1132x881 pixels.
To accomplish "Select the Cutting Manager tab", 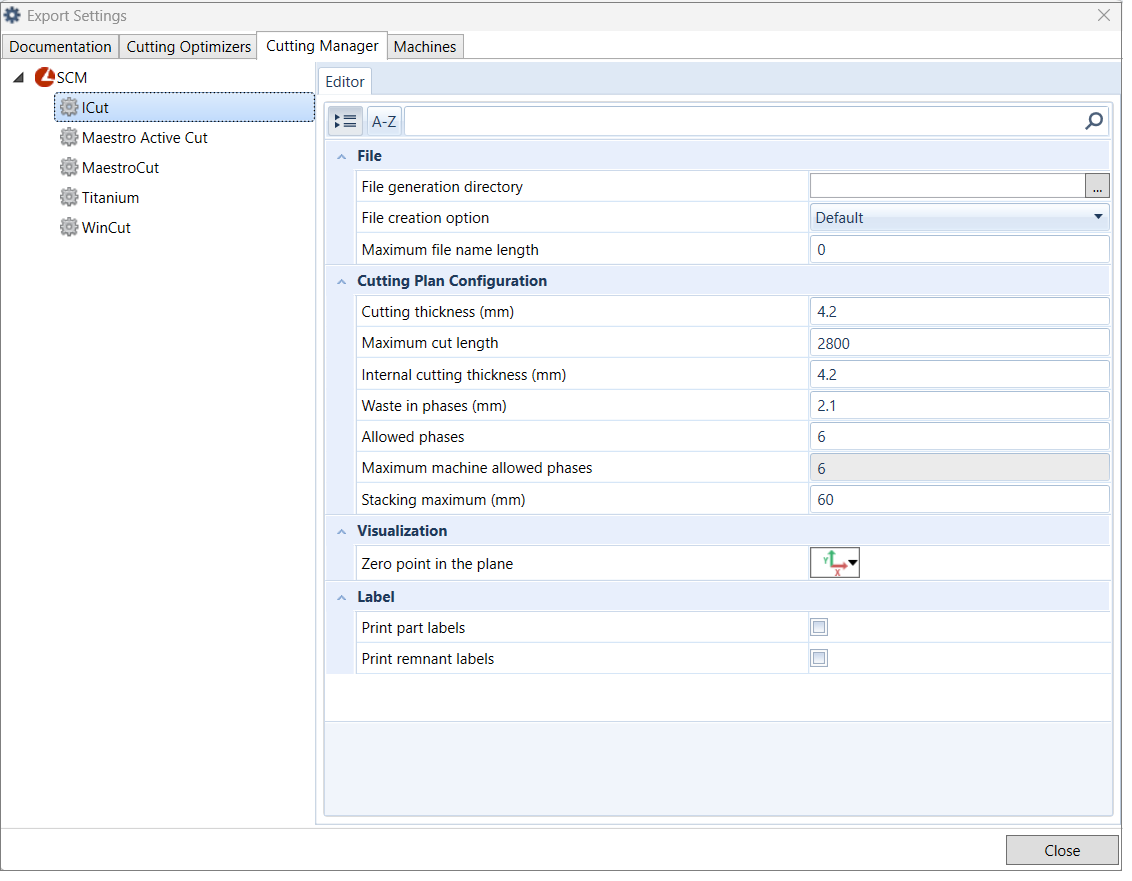I will [324, 46].
